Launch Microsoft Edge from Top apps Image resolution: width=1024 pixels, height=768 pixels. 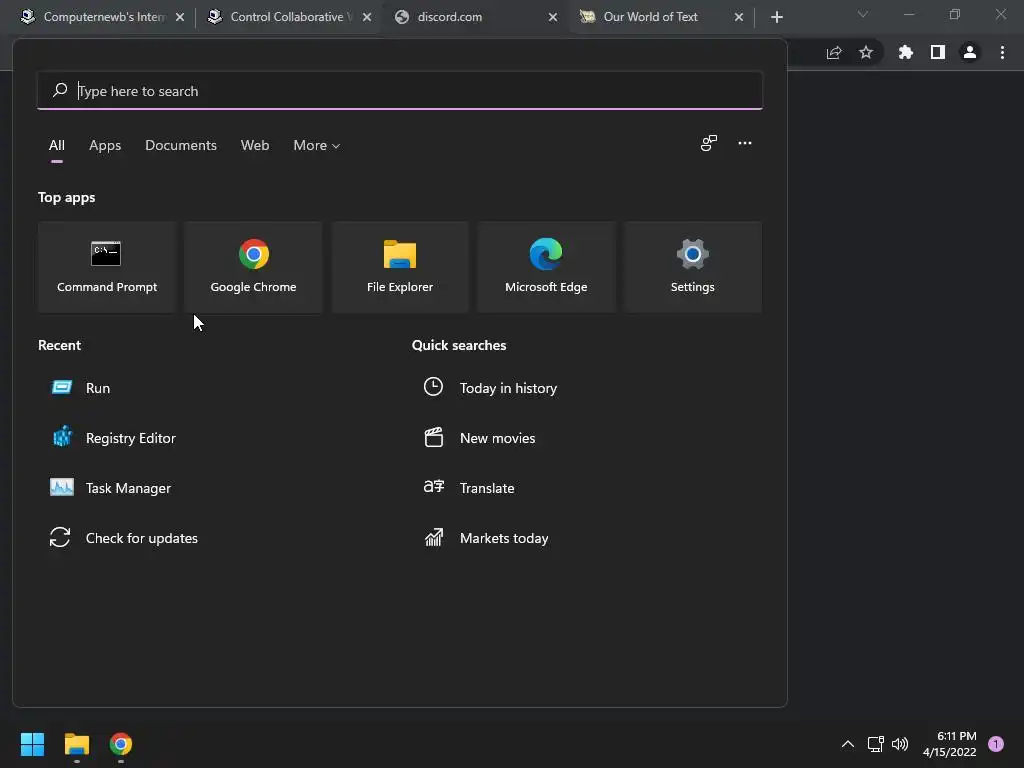pos(546,267)
